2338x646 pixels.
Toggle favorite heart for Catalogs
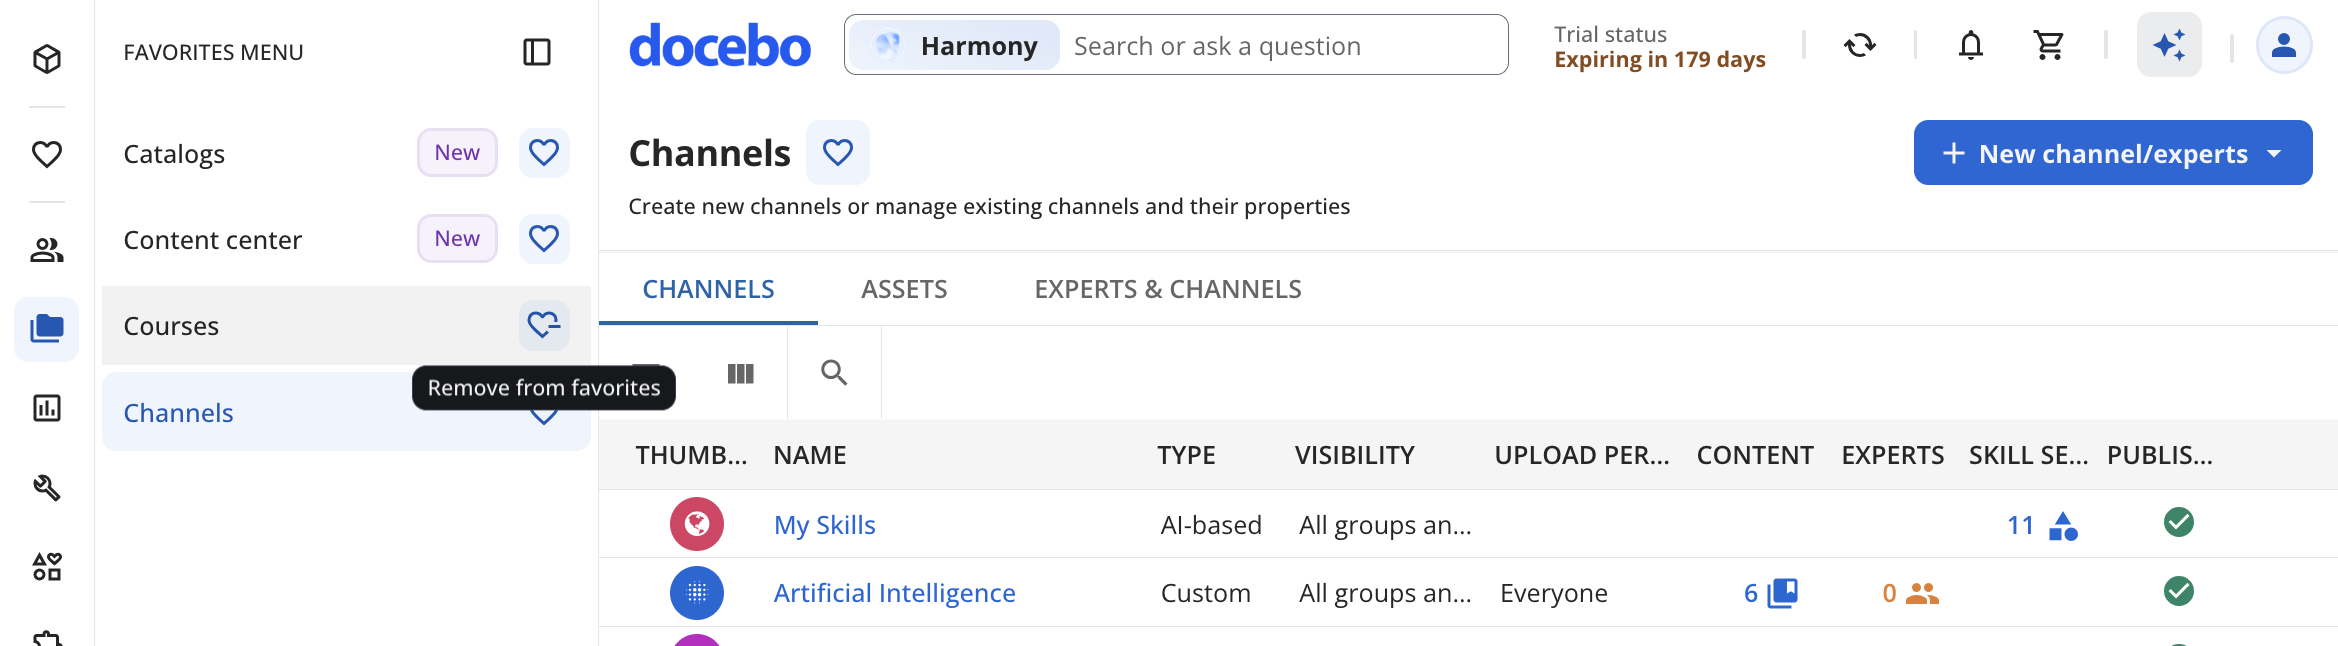click(543, 153)
